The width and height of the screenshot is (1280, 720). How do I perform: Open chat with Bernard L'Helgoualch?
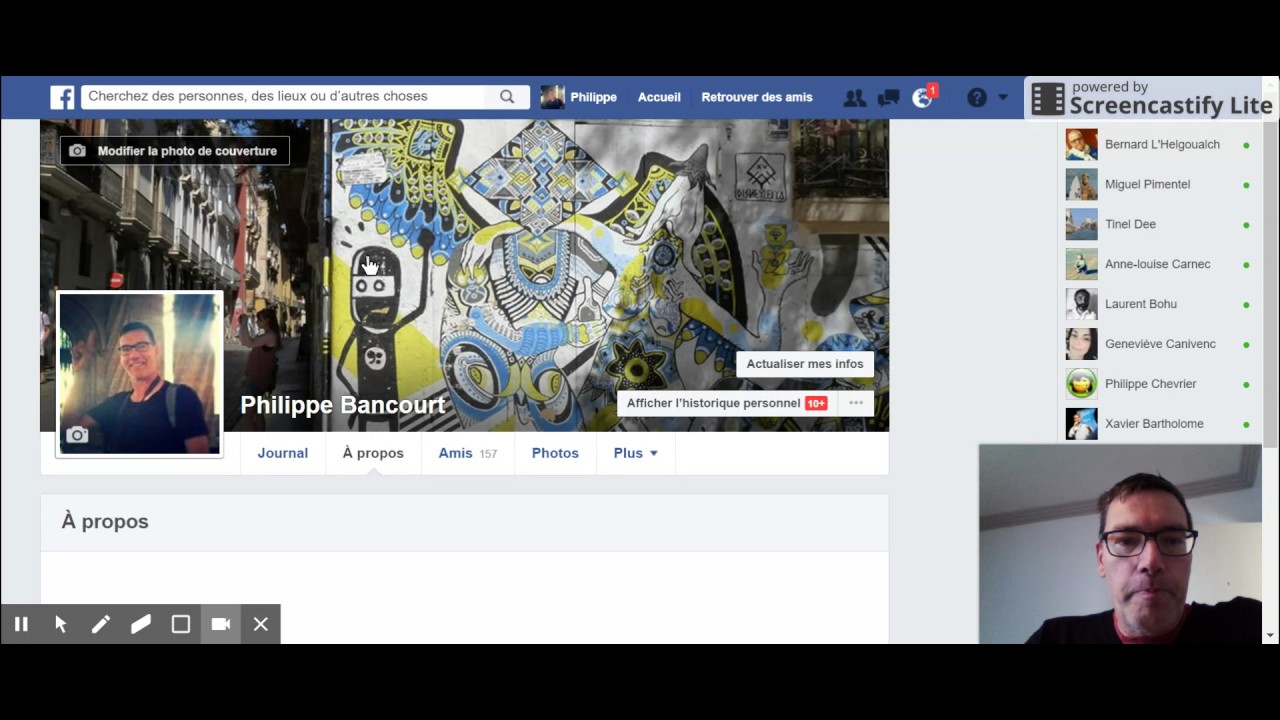(1158, 144)
